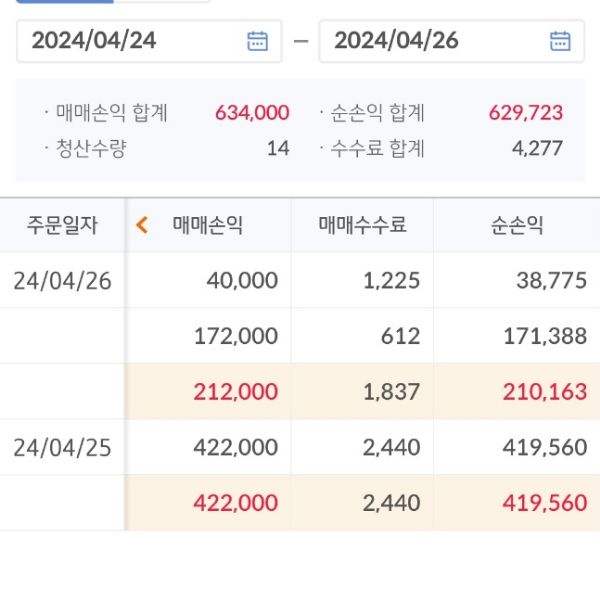Viewport: 600px width, 600px height.
Task: Click the 매매손익 column header
Action: pos(207,225)
